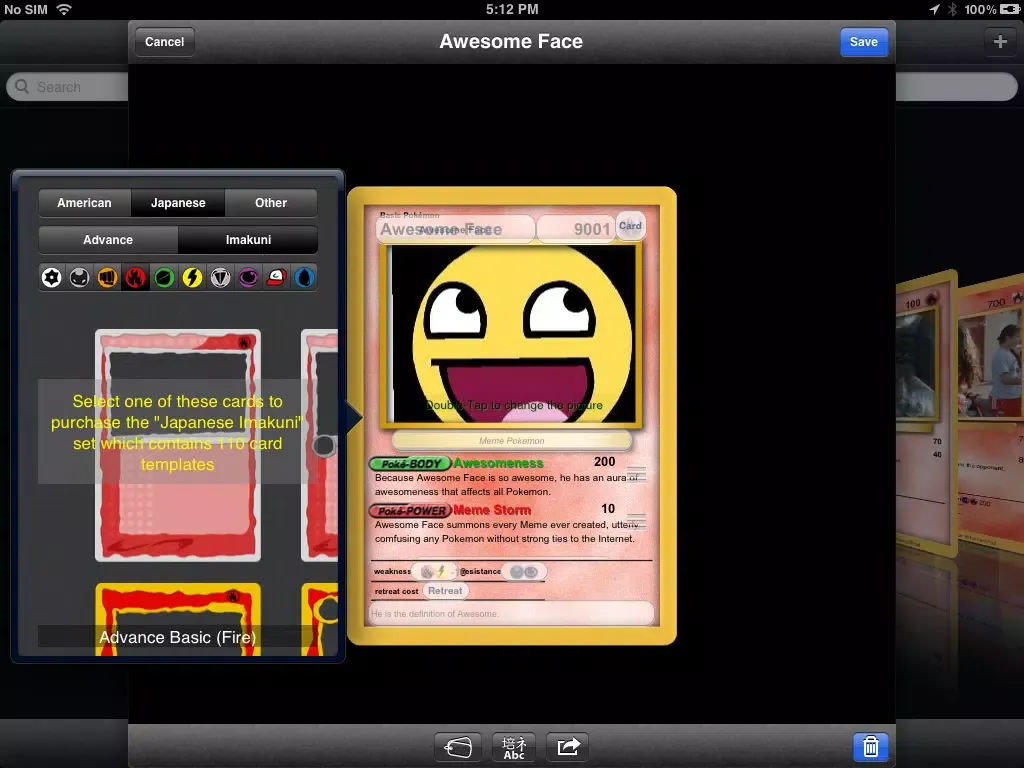Edit the 10 damage value

[608, 509]
